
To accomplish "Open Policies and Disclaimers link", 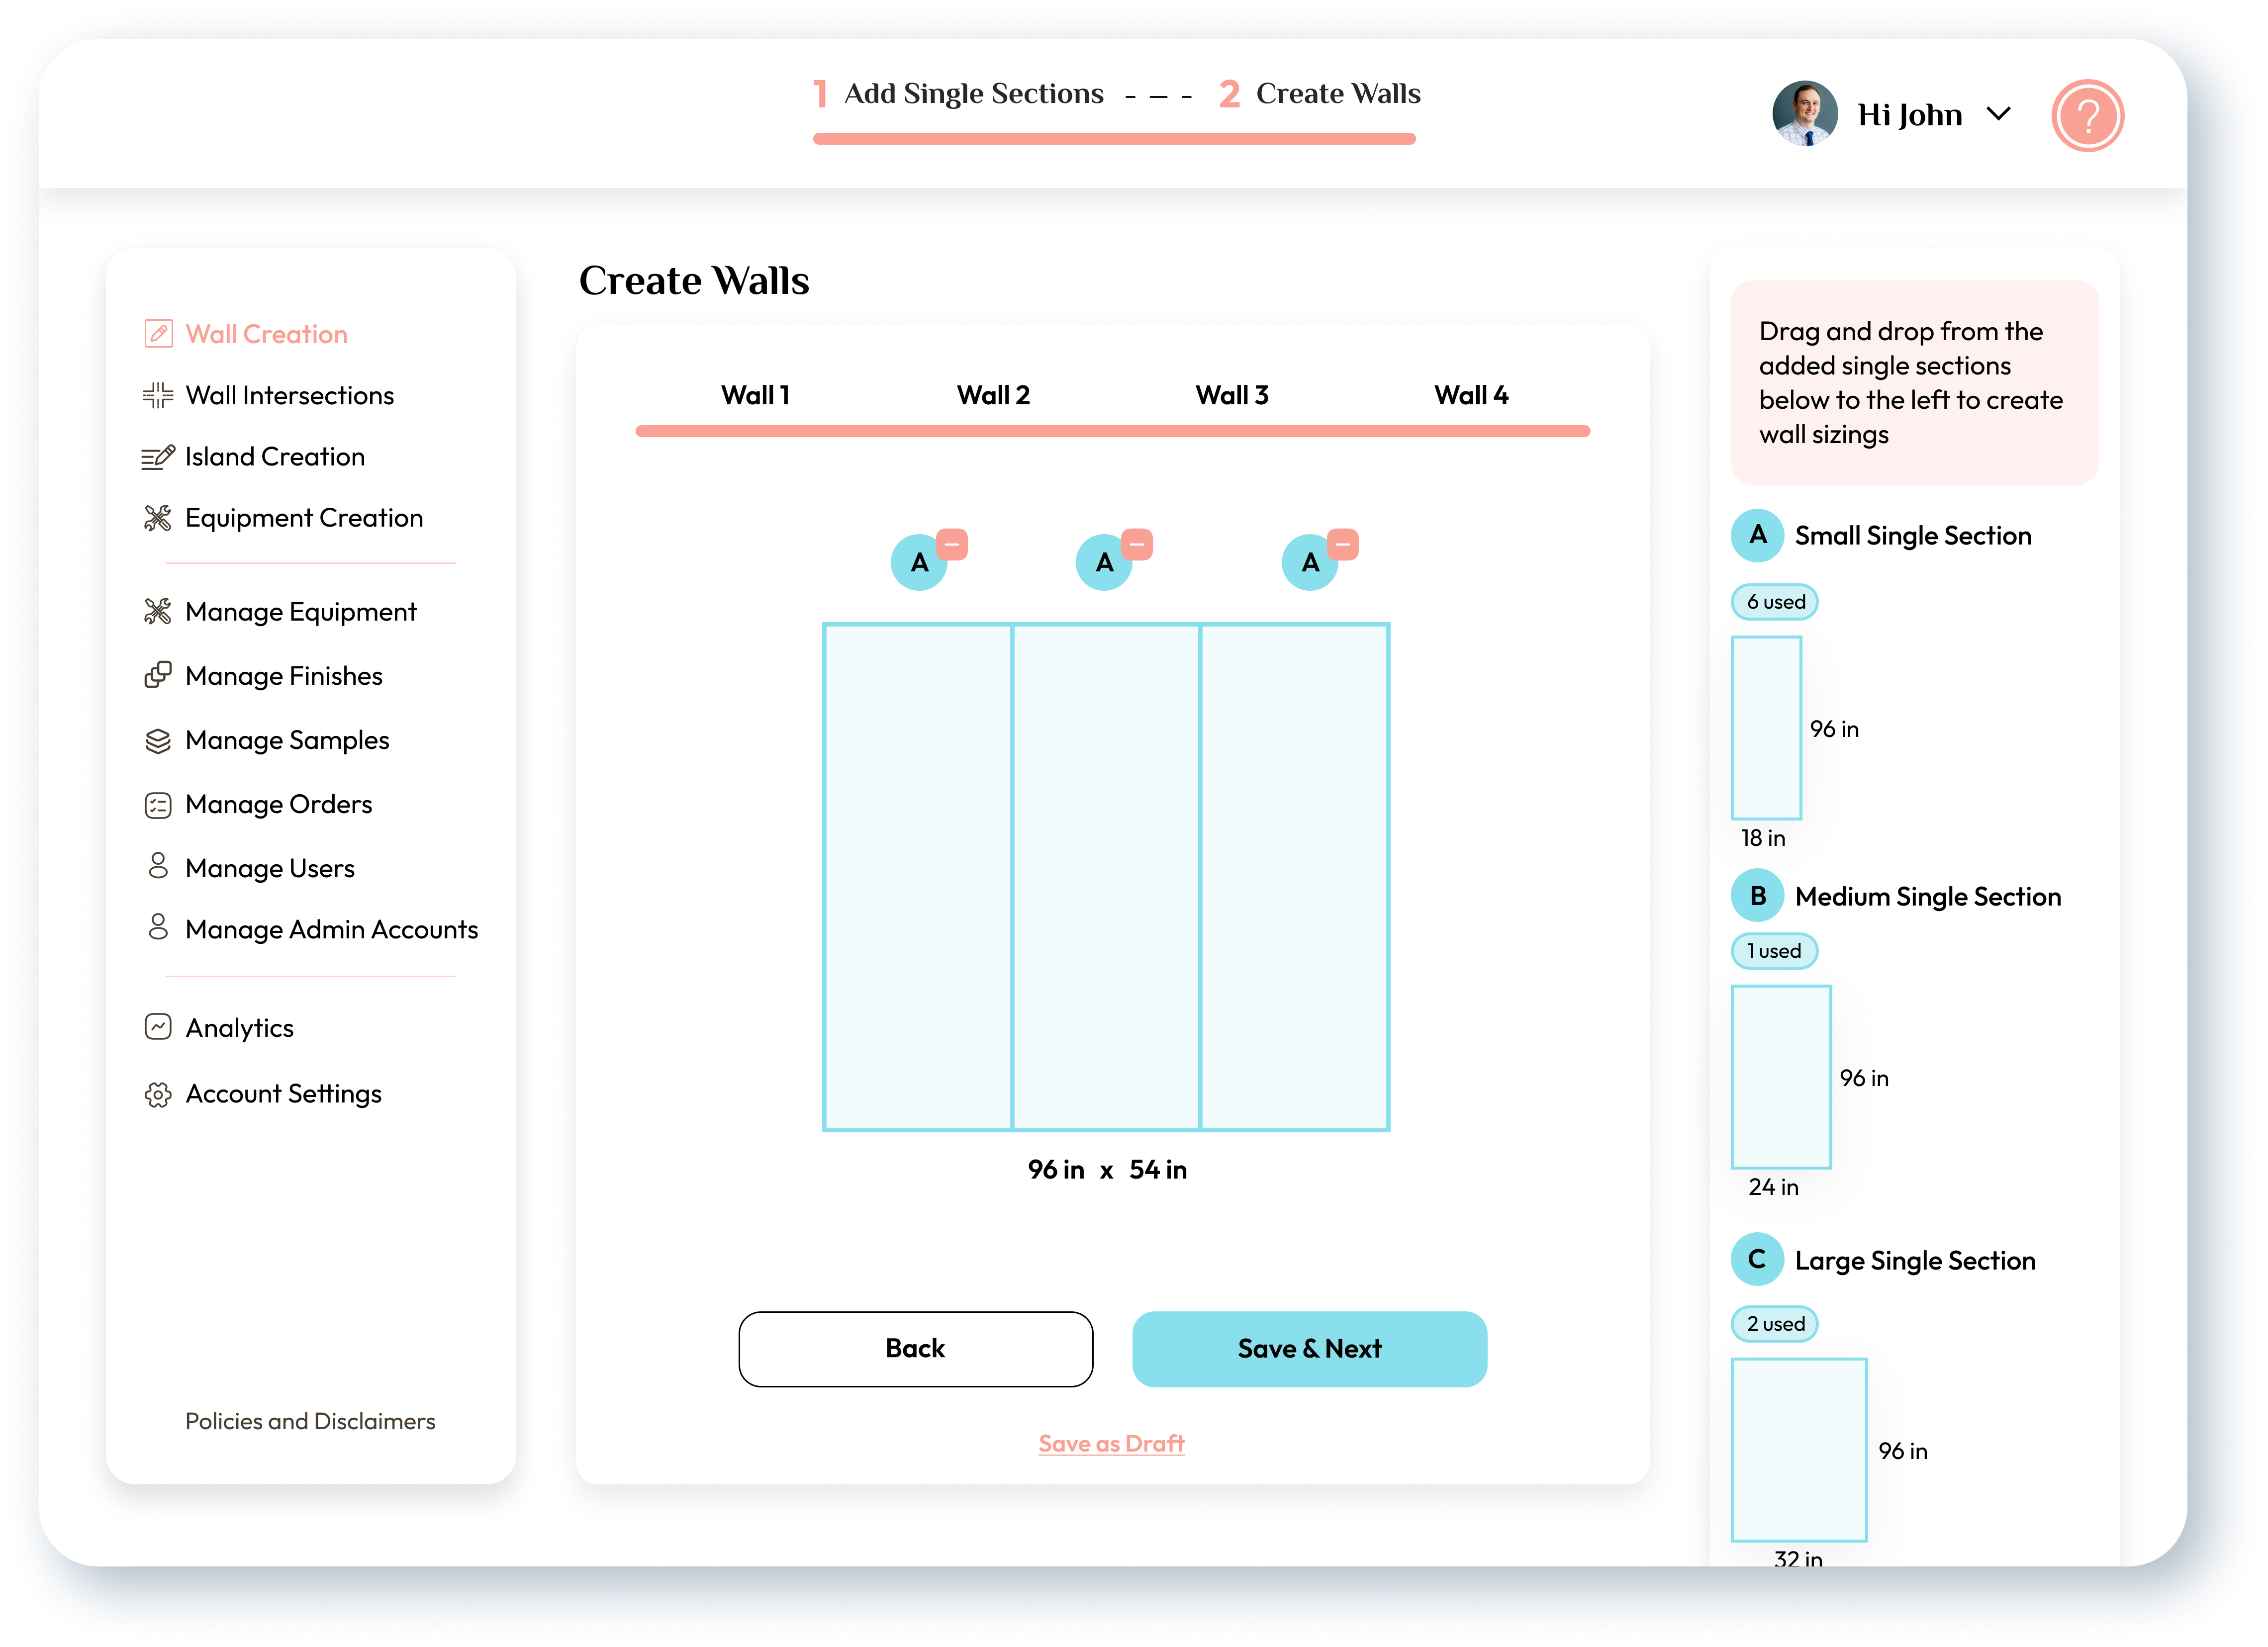I will point(310,1422).
